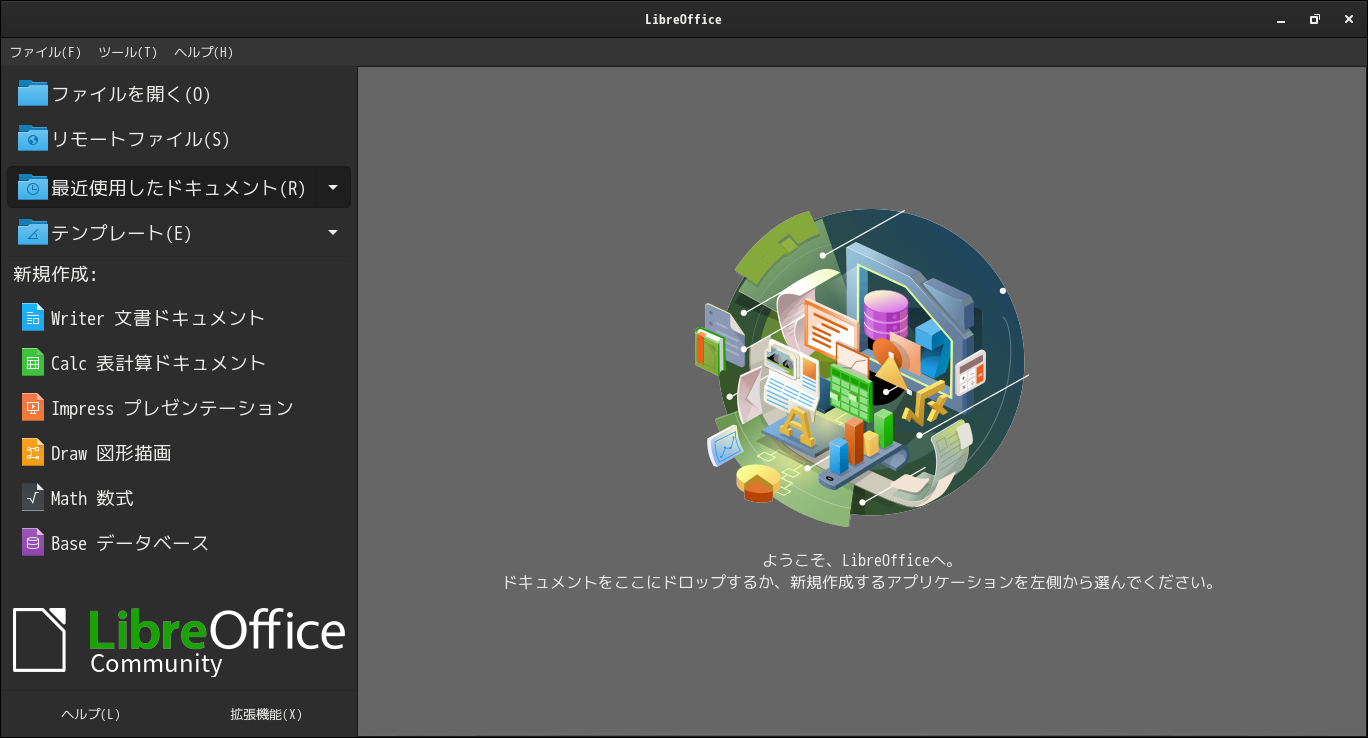
Task: Click the Writer document icon
Action: pos(33,317)
